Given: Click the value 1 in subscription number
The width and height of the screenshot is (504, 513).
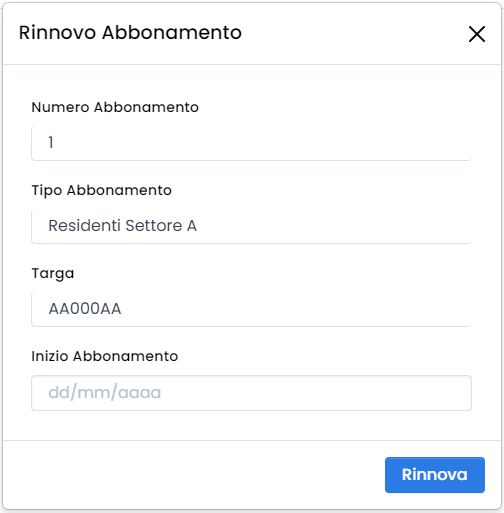Looking at the screenshot, I should (51, 143).
